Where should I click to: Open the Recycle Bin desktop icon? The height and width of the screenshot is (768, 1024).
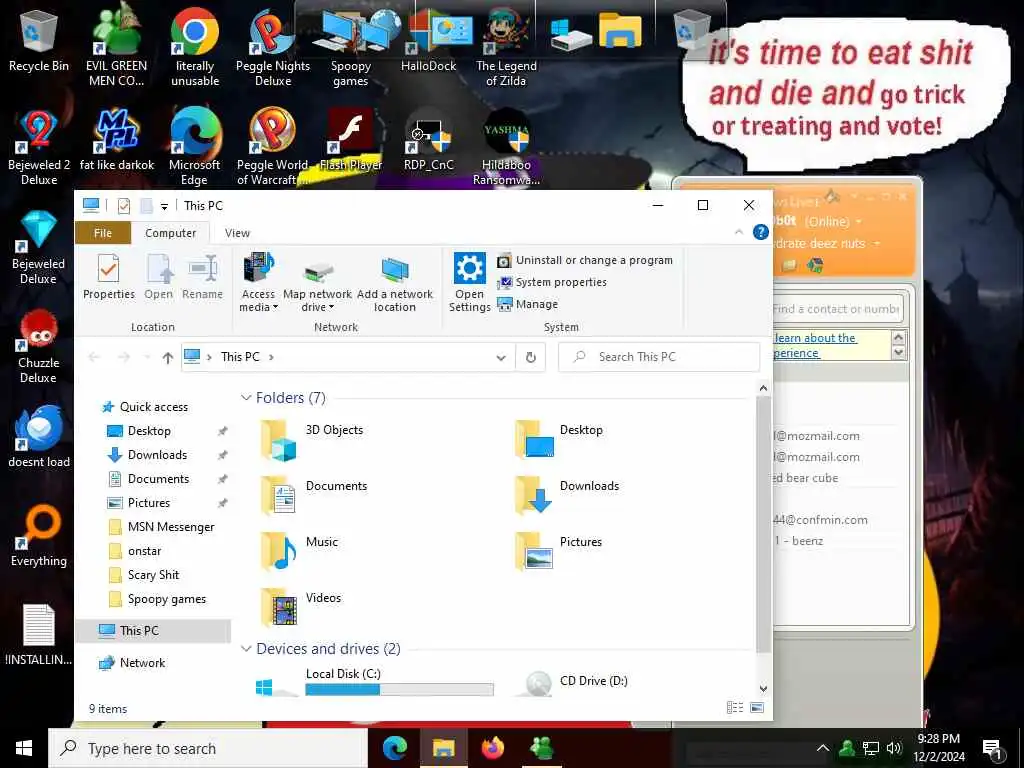click(x=39, y=42)
